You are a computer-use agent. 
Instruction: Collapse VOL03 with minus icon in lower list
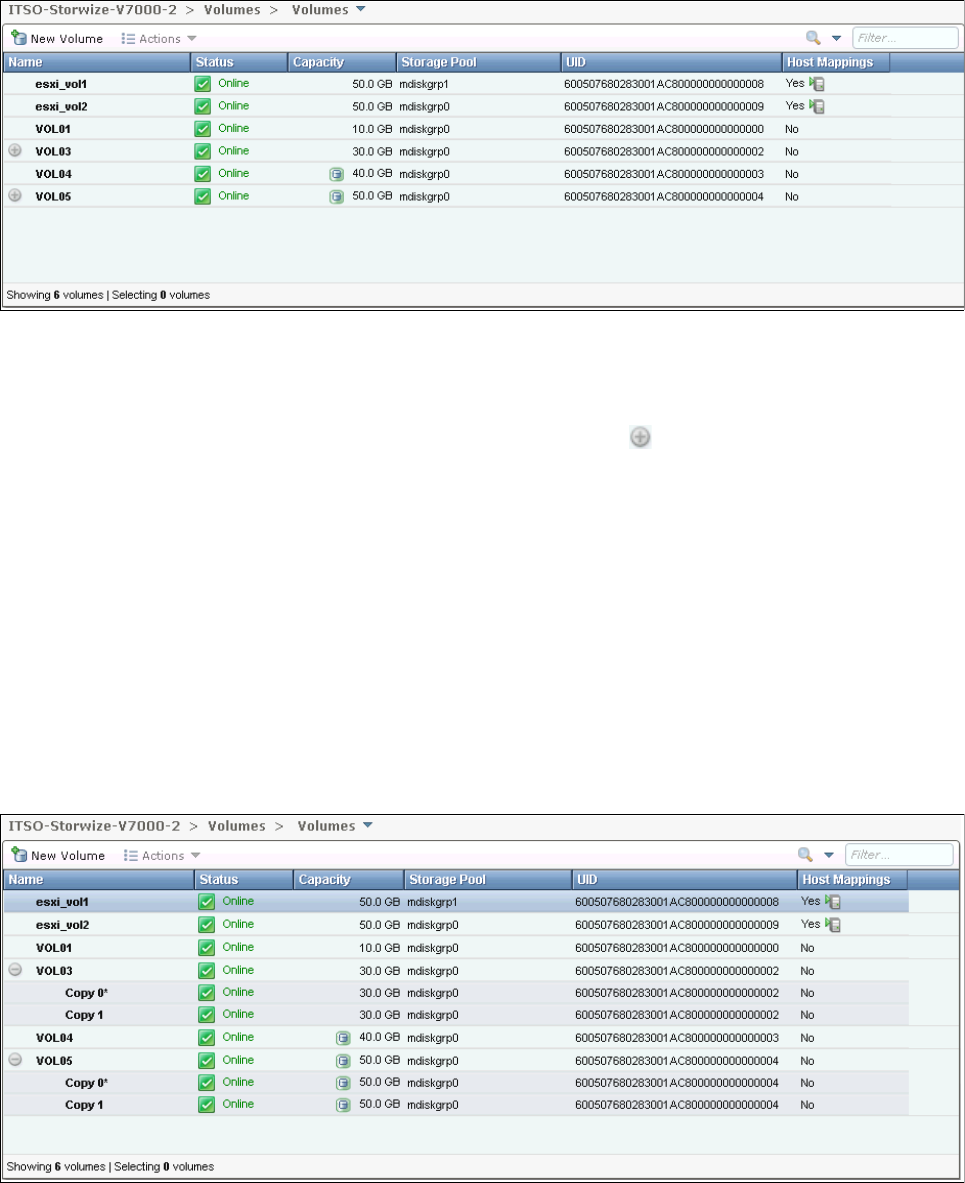coord(15,970)
